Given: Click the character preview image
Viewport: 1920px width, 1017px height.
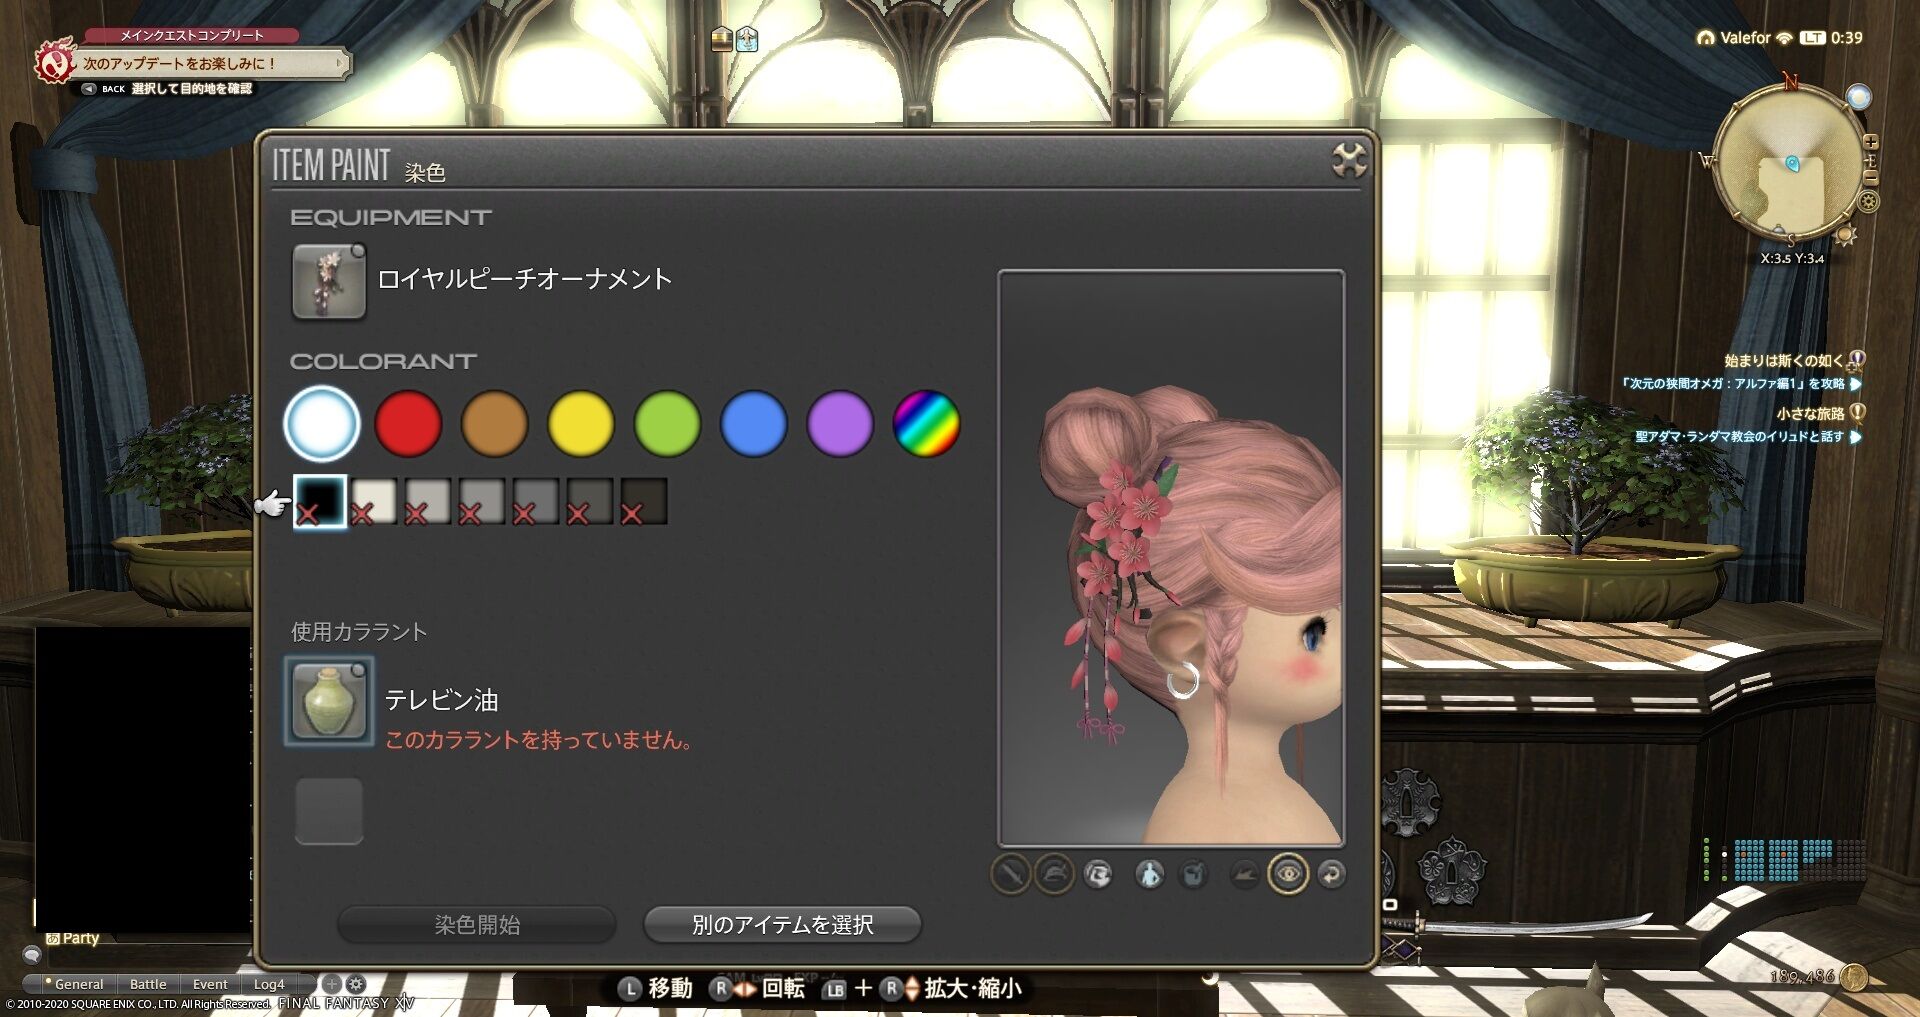Looking at the screenshot, I should [x=1171, y=558].
